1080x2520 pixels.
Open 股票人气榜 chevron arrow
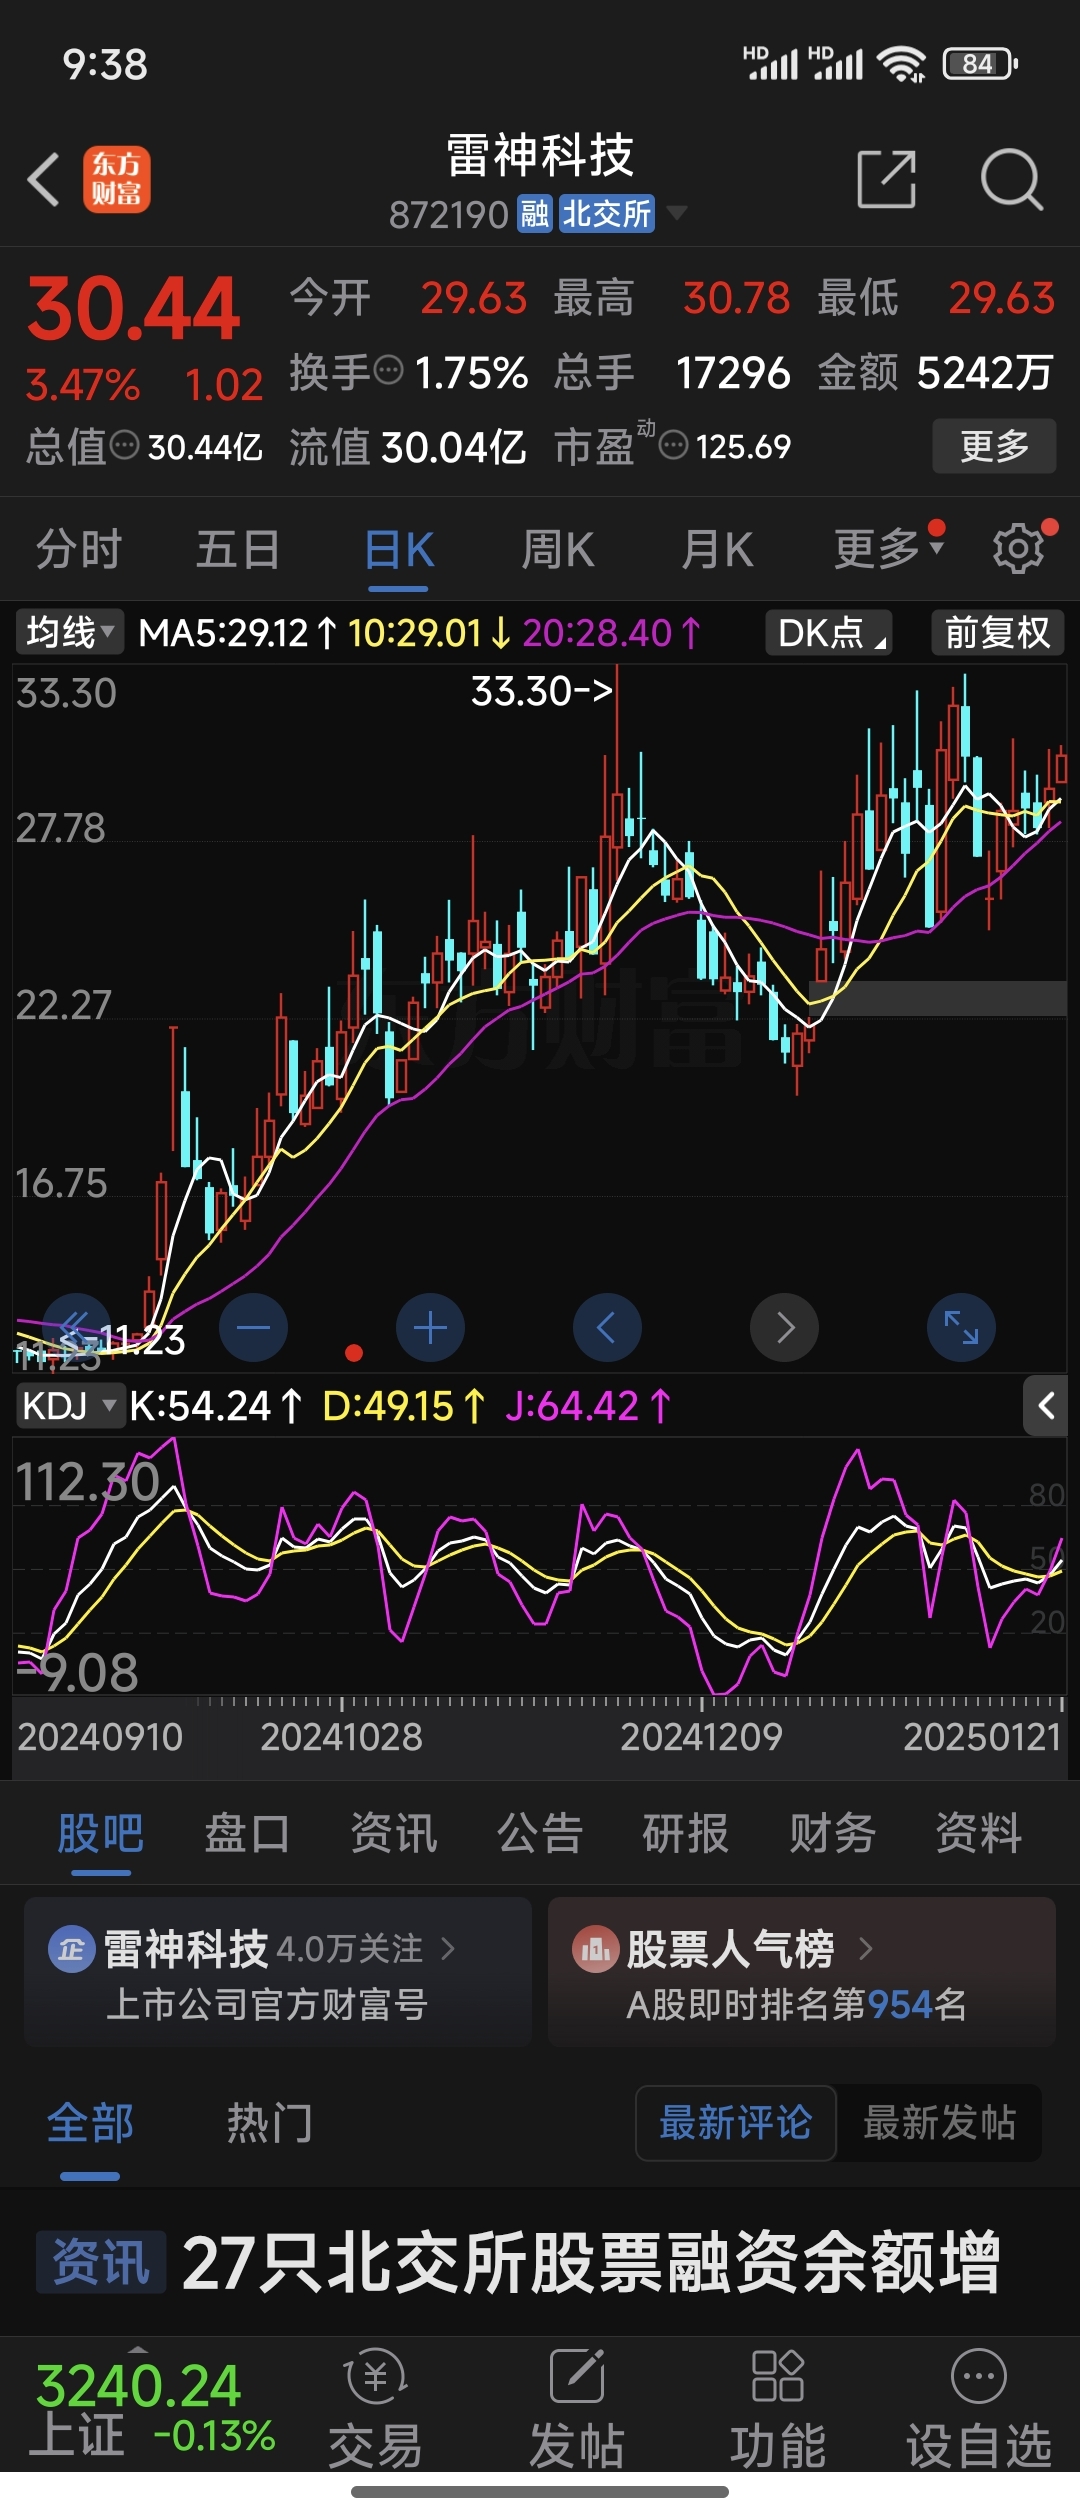coord(866,1949)
